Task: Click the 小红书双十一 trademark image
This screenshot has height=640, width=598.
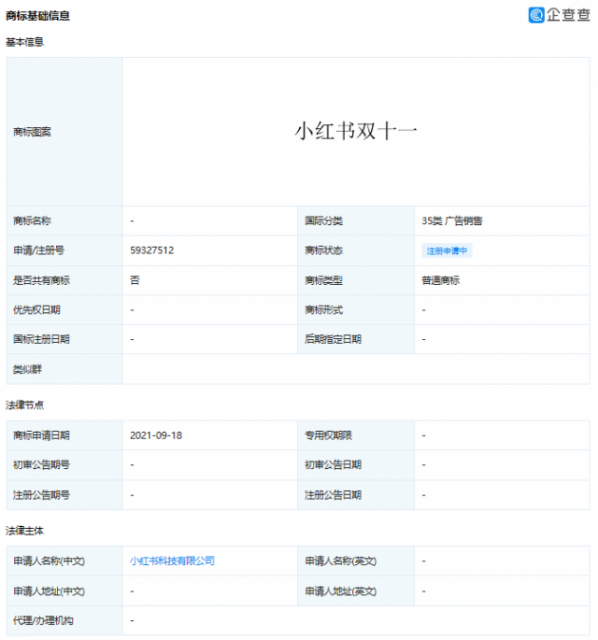Action: click(356, 131)
